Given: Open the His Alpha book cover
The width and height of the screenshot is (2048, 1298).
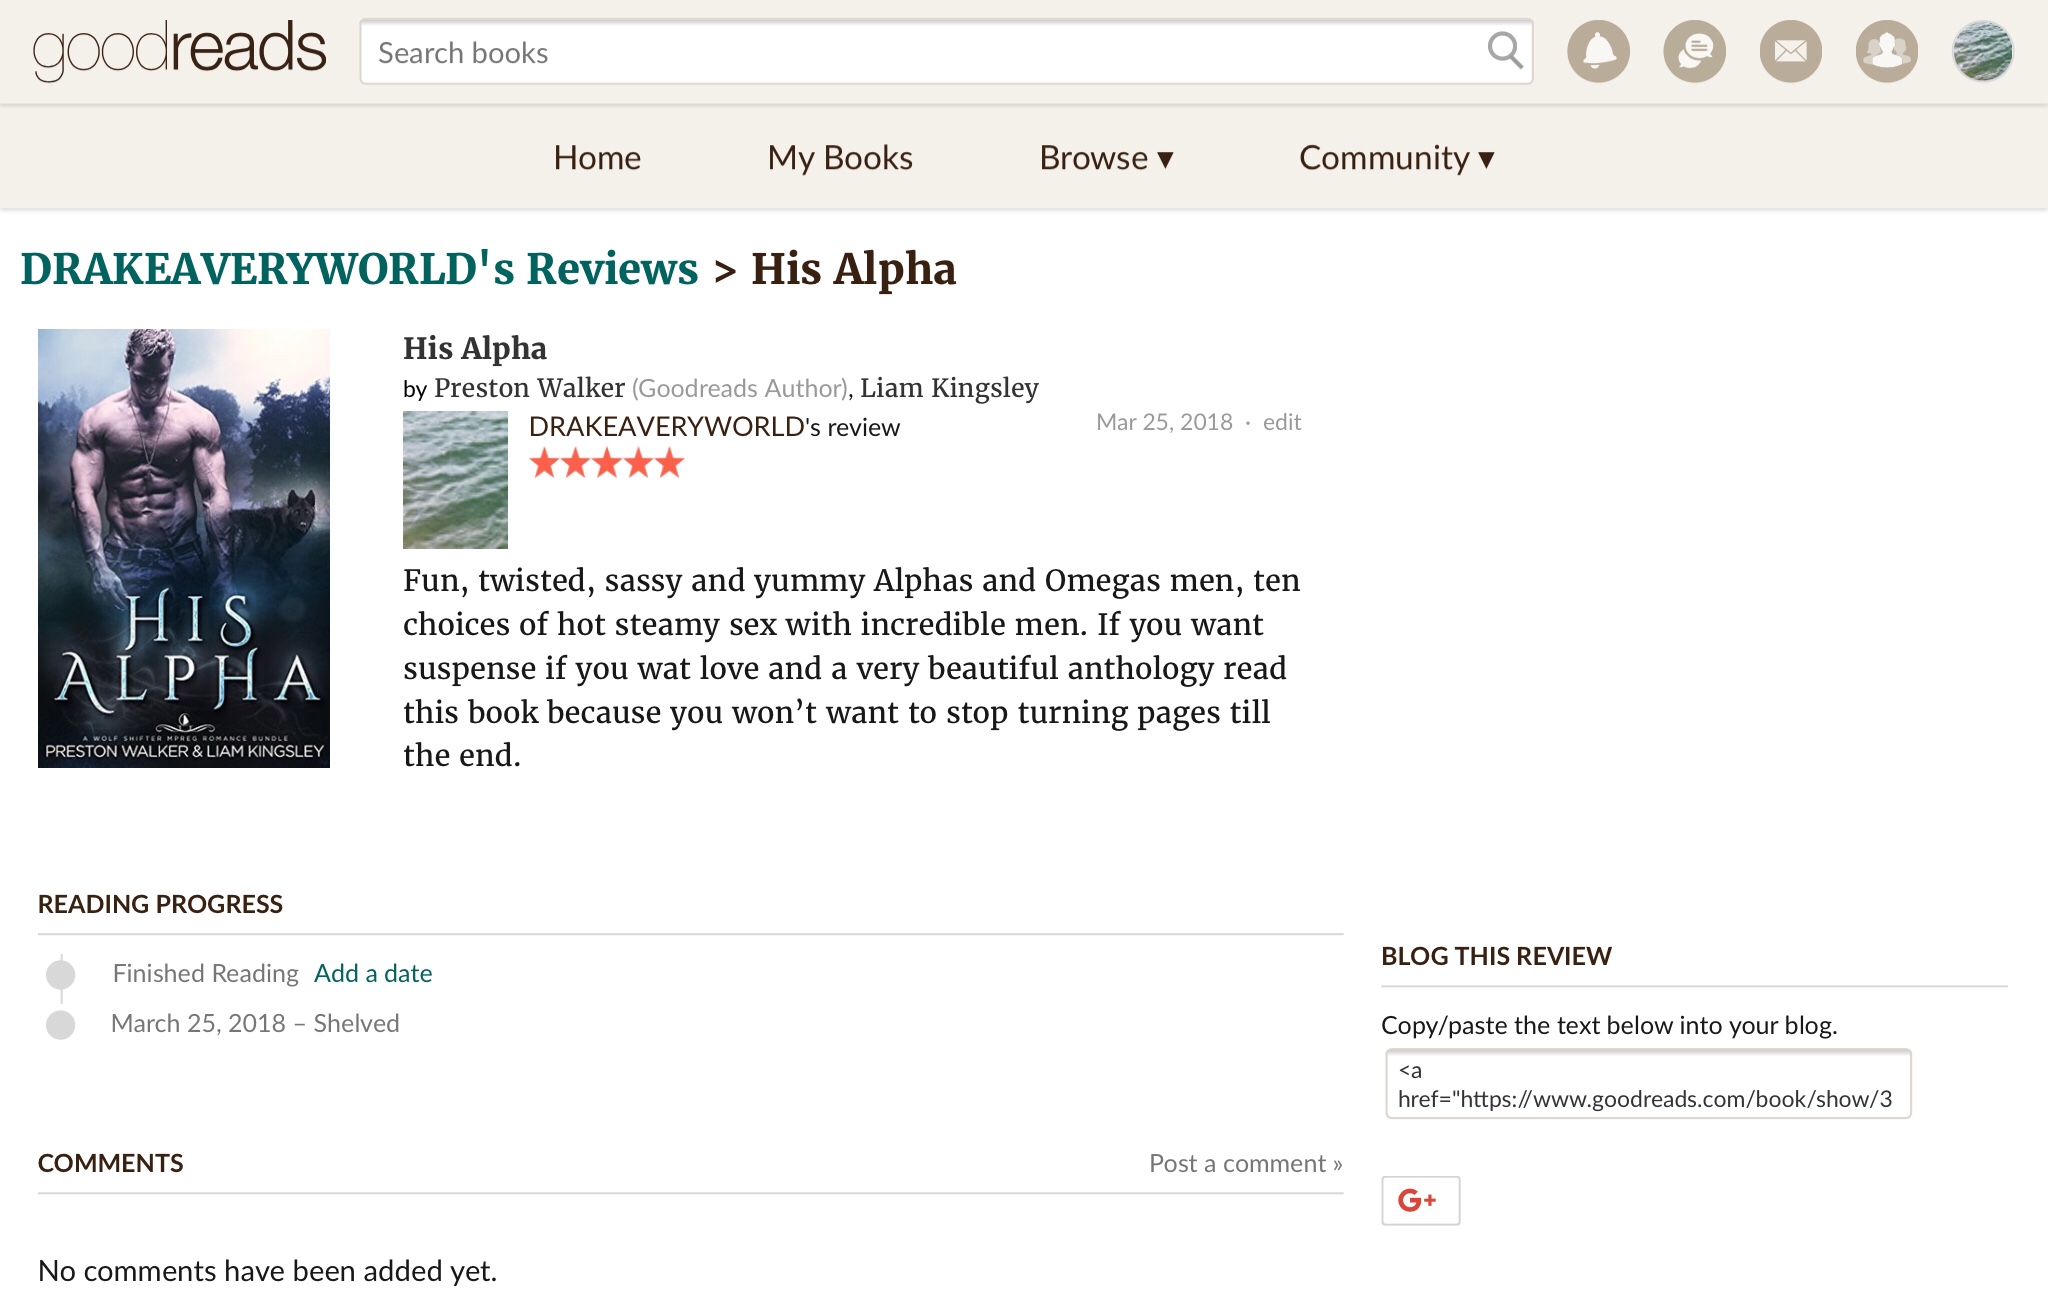Looking at the screenshot, I should (184, 548).
